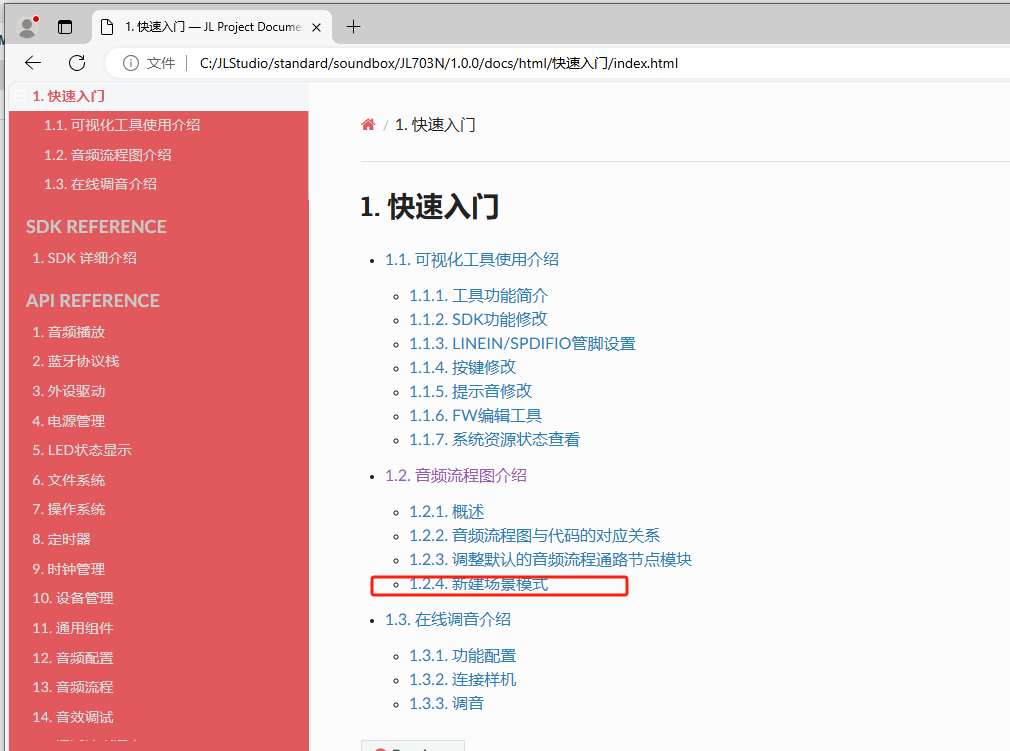Follow the 1.1.1. 工具功能简介 link

[x=479, y=296]
